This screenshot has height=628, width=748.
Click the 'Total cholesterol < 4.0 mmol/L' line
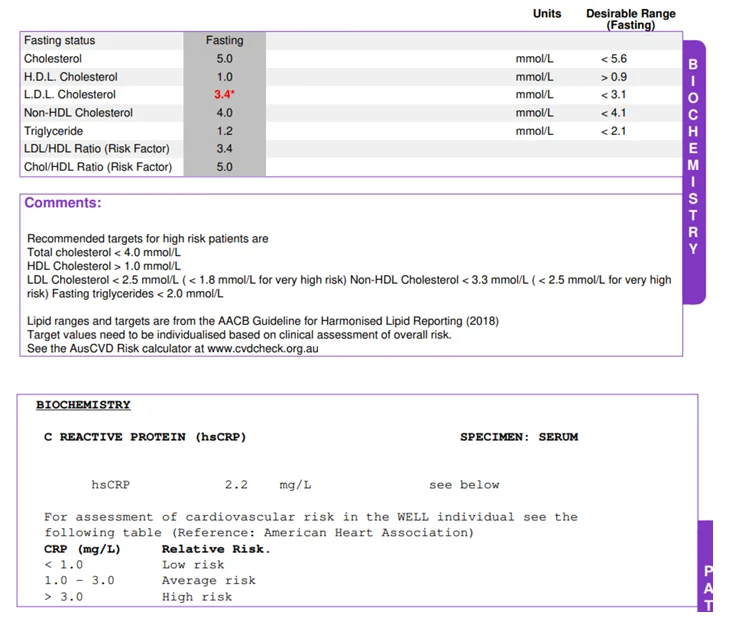[104, 252]
